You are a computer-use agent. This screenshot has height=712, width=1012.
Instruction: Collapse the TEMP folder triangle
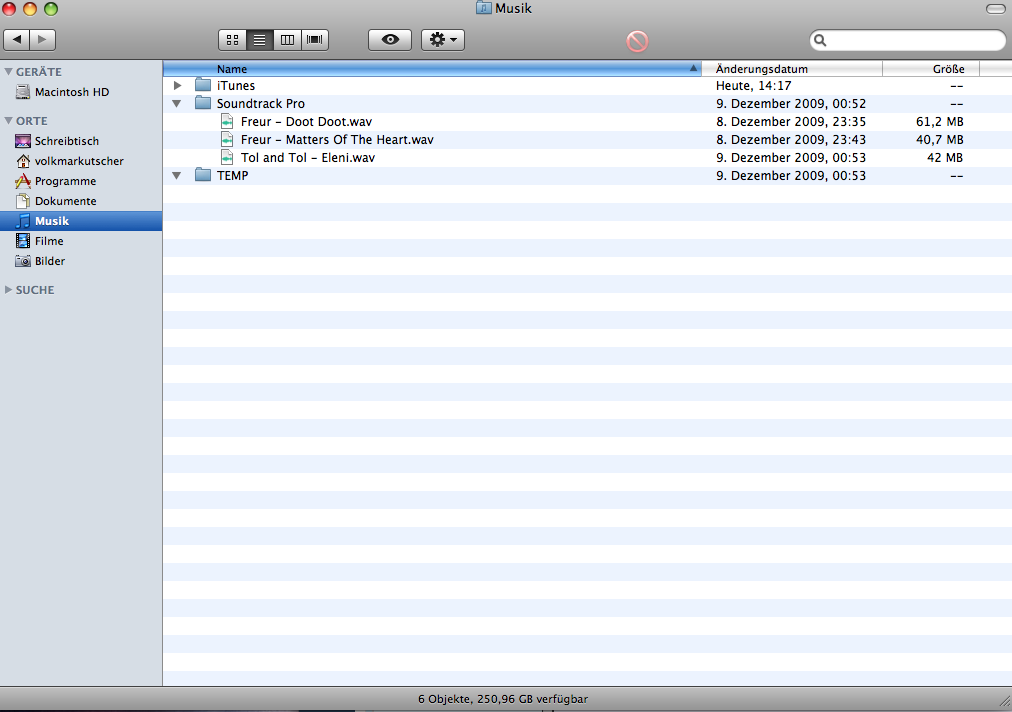pyautogui.click(x=177, y=176)
